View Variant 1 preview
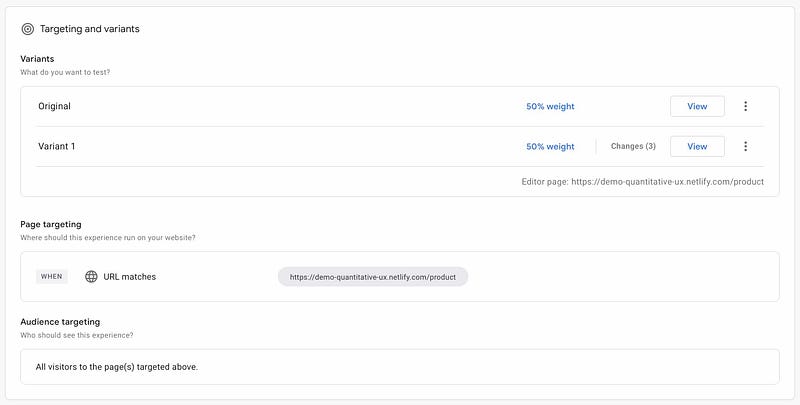 point(697,146)
